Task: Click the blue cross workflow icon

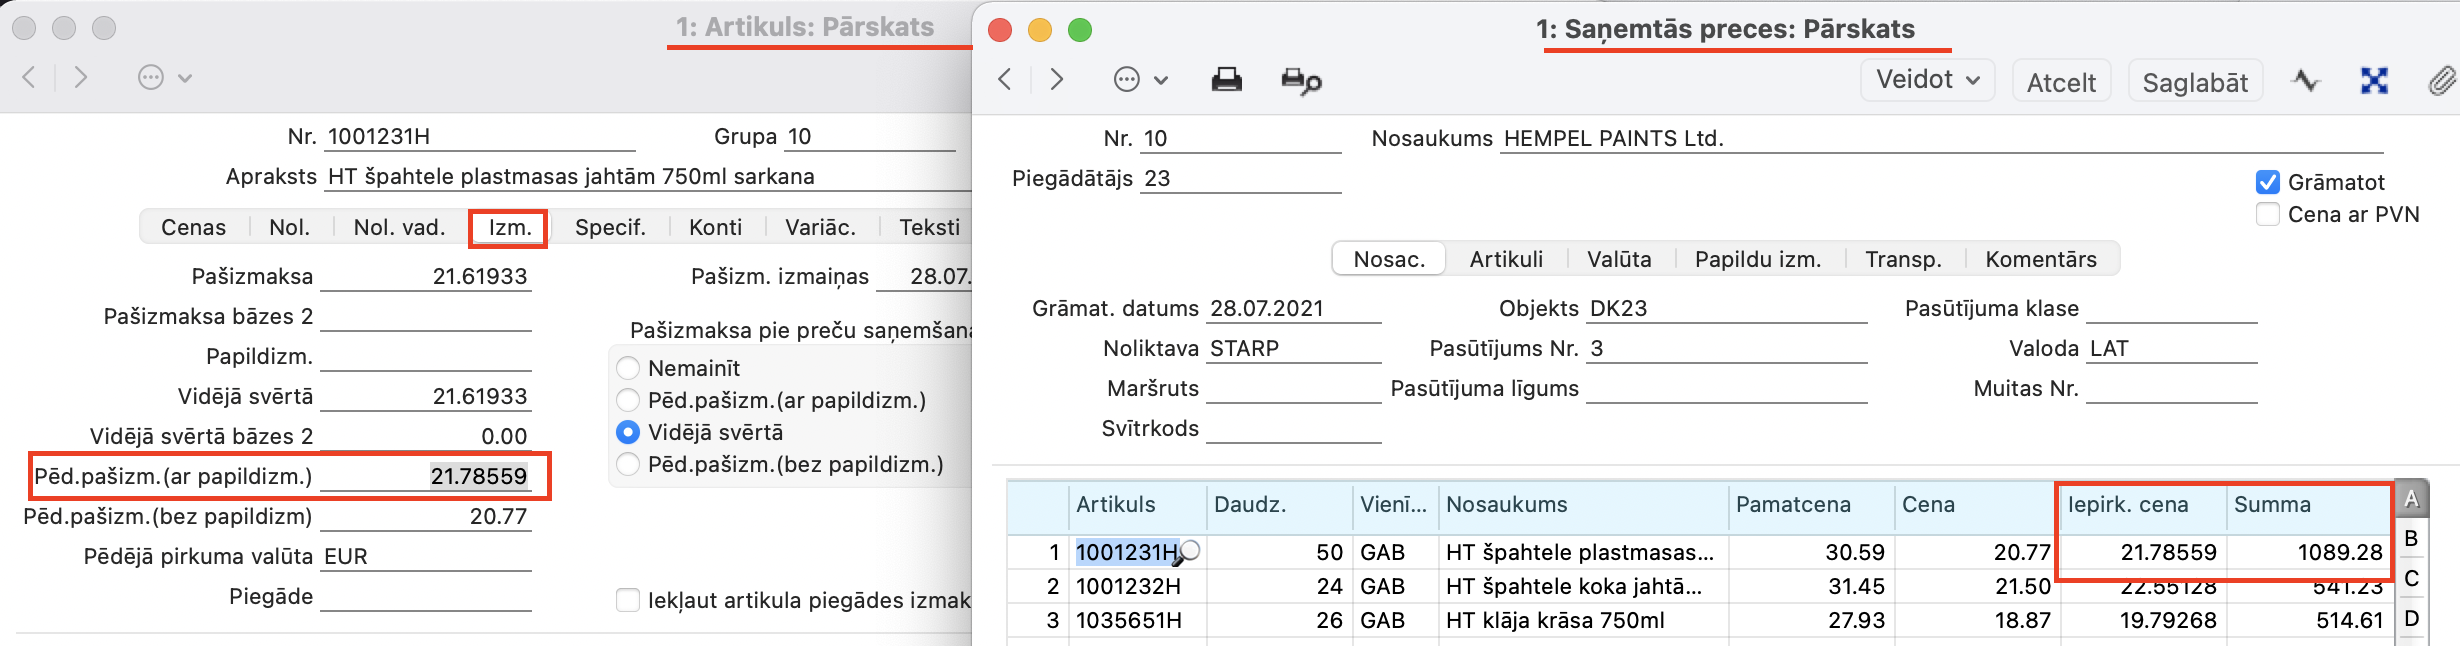Action: coord(2374,81)
